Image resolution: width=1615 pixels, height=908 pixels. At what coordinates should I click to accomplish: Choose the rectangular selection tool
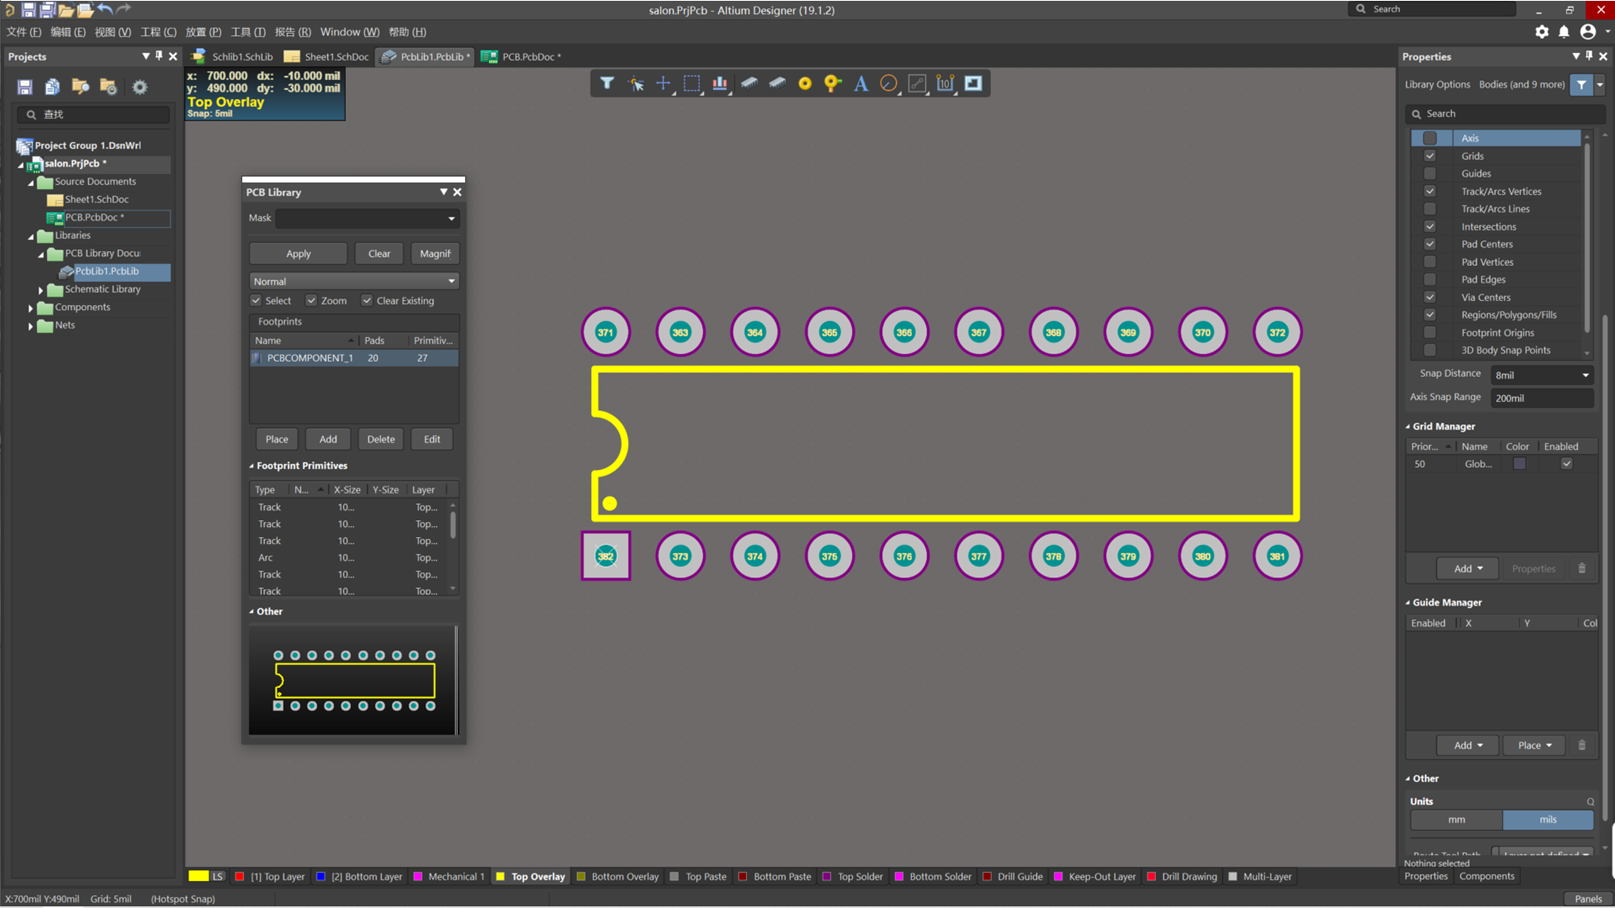click(691, 83)
